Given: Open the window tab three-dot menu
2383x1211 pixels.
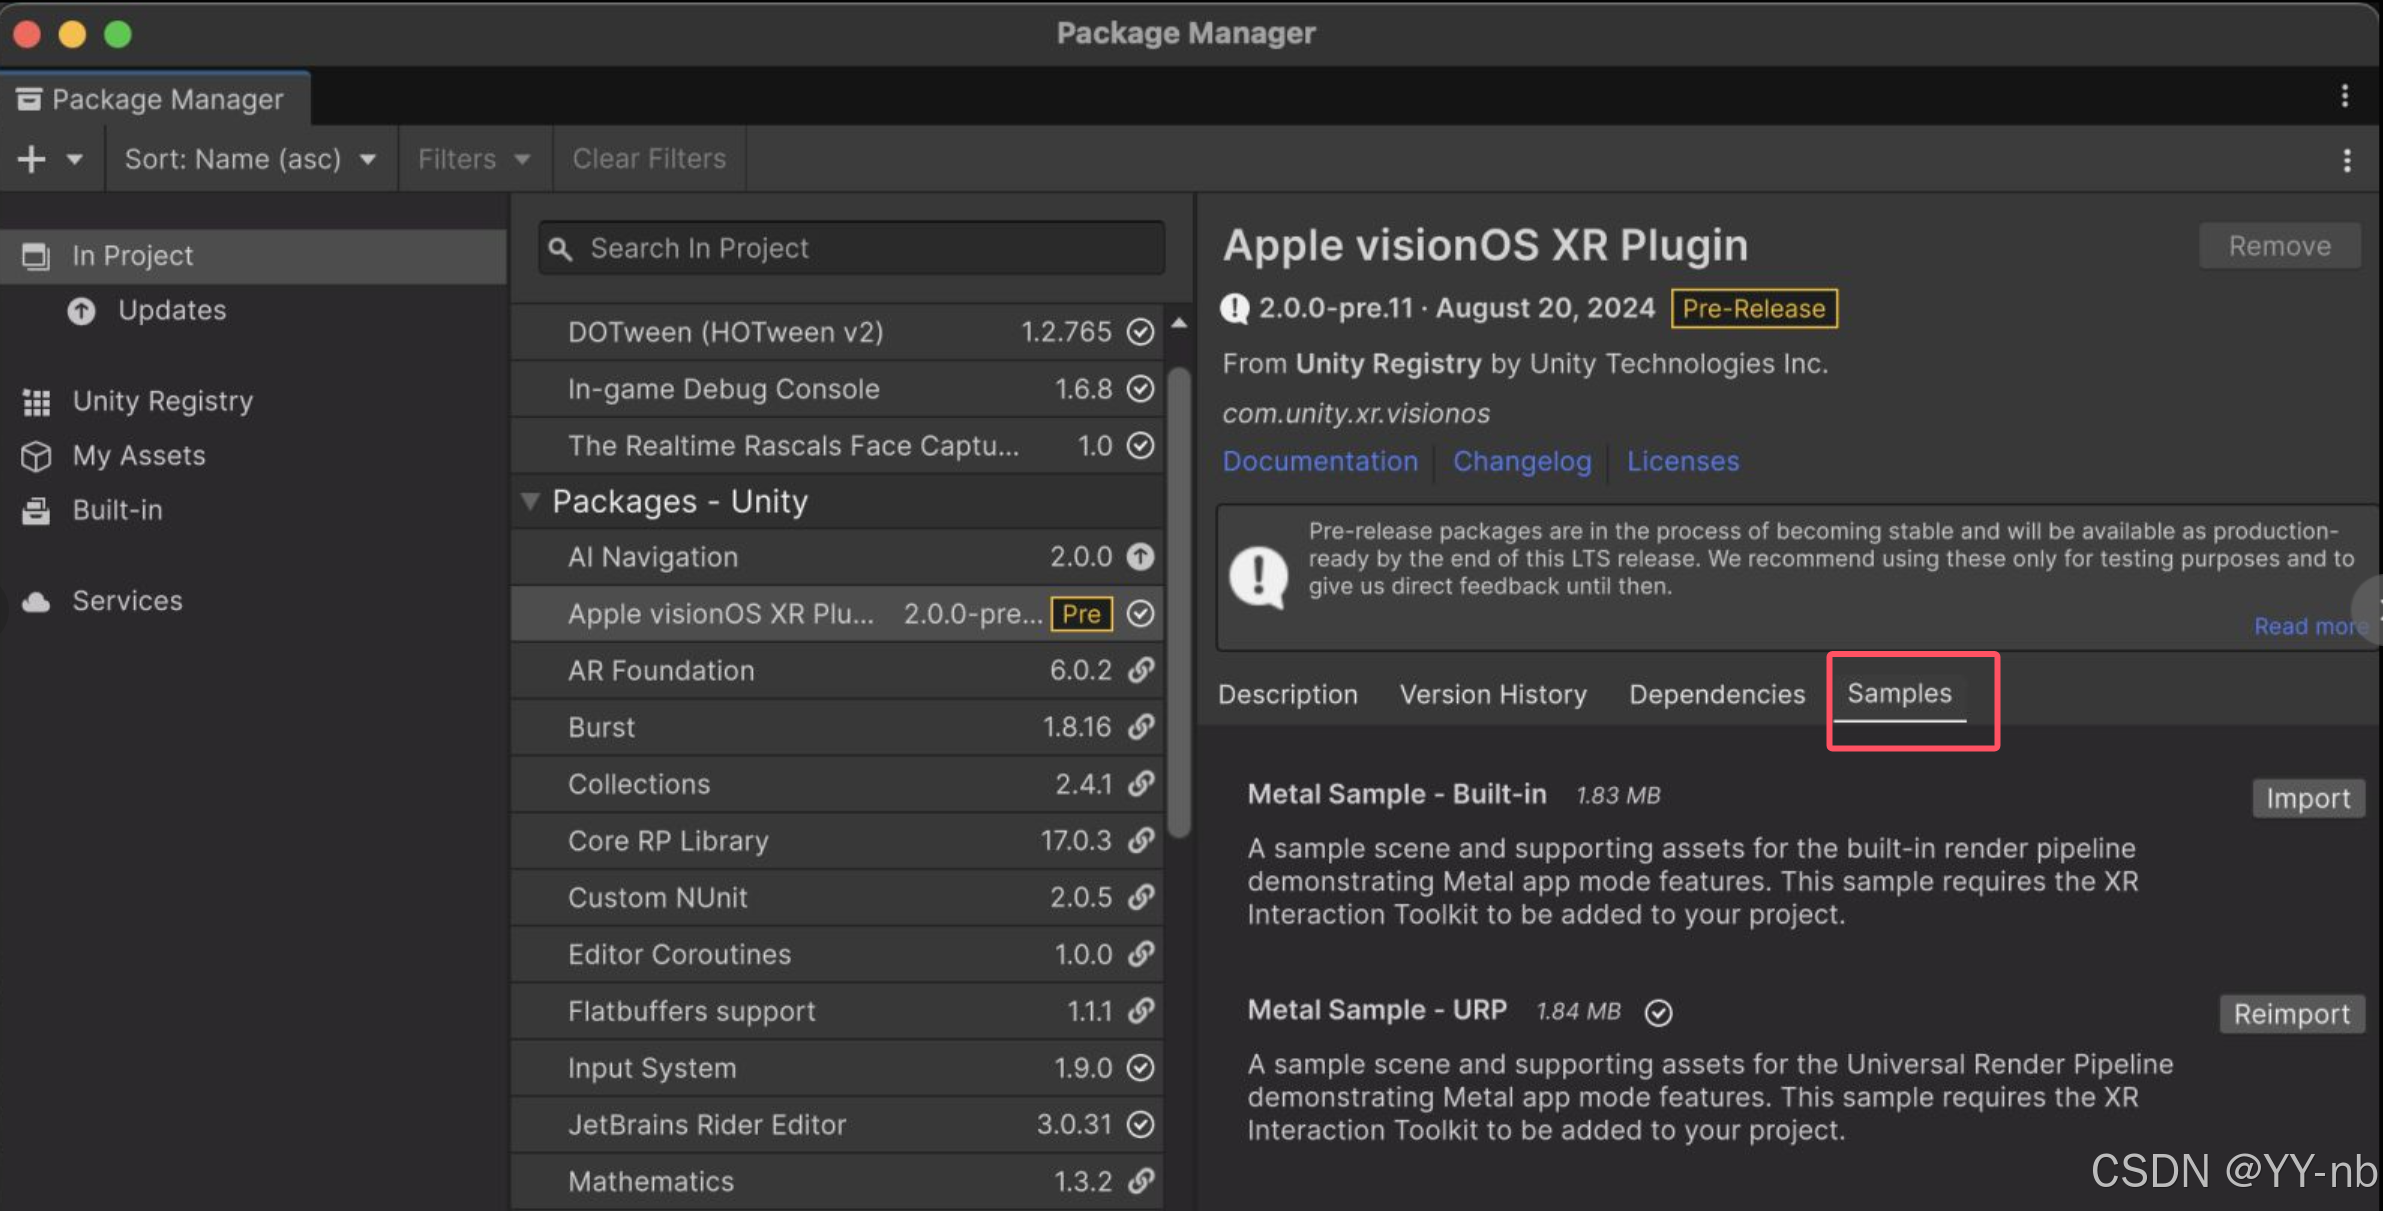Looking at the screenshot, I should (x=2344, y=96).
